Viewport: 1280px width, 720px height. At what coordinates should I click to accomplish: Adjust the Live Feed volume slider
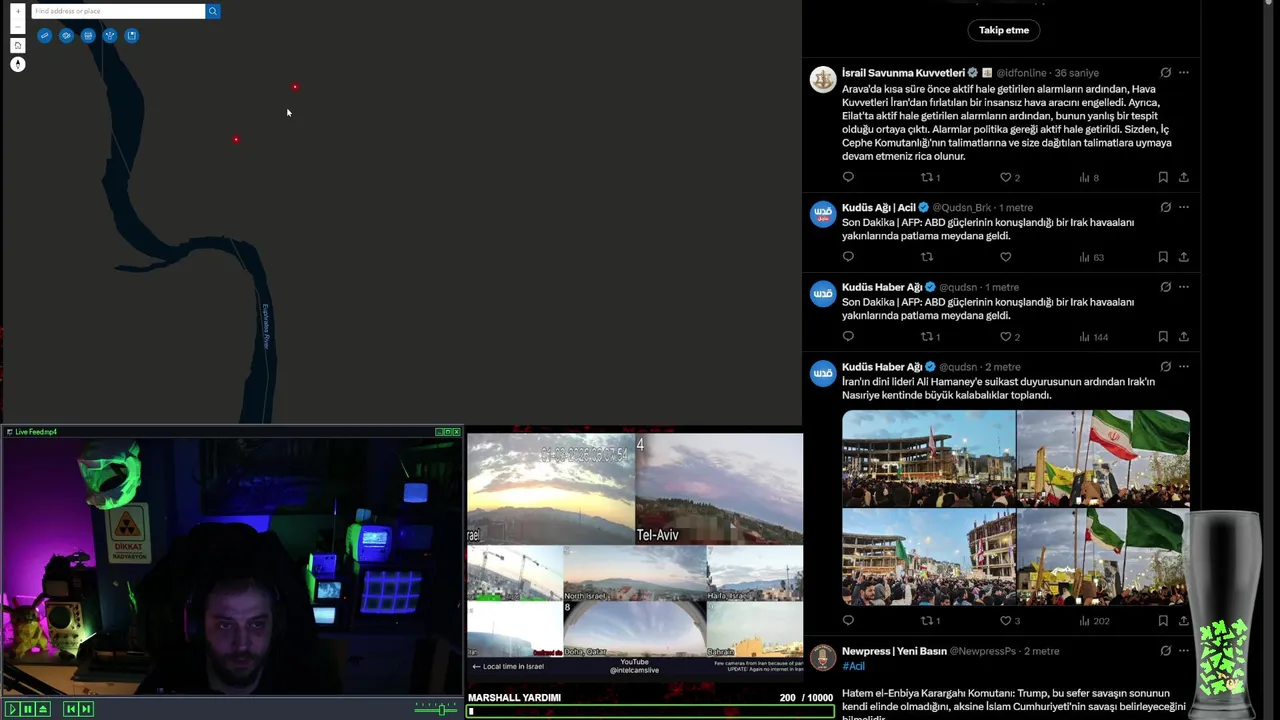pyautogui.click(x=436, y=709)
